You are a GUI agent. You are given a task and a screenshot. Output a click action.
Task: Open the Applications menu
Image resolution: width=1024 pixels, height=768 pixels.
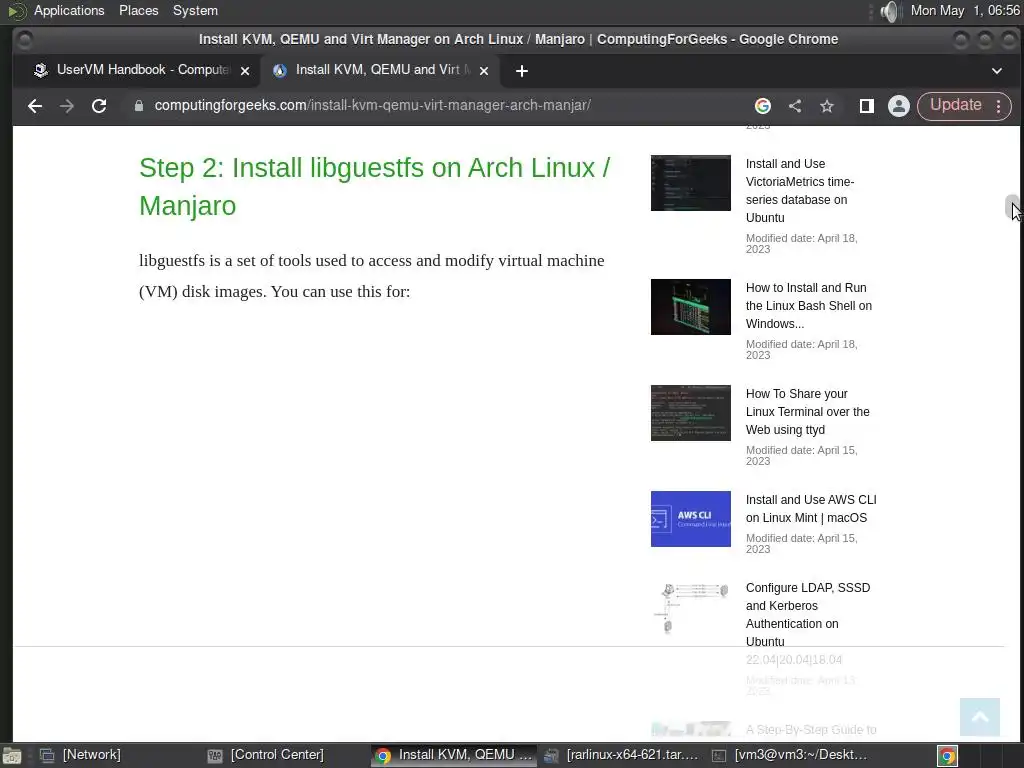coord(69,10)
